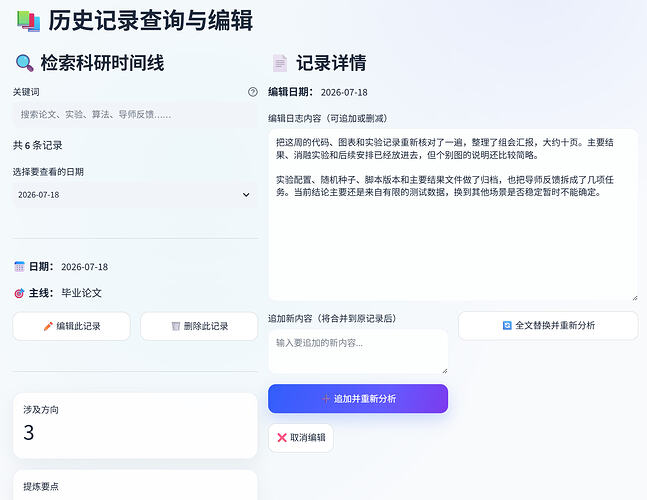Click the resize handle of the log text area

(635, 297)
